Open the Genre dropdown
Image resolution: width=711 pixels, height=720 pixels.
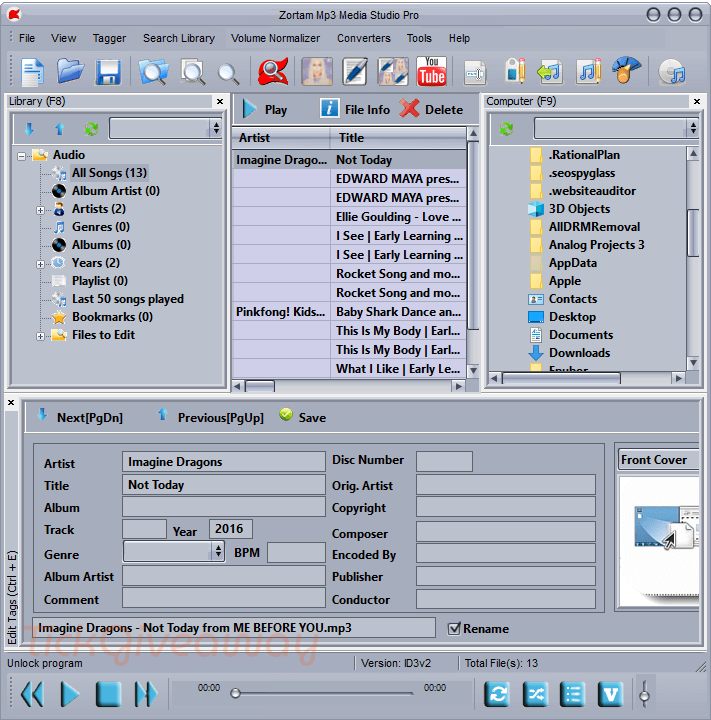click(218, 551)
